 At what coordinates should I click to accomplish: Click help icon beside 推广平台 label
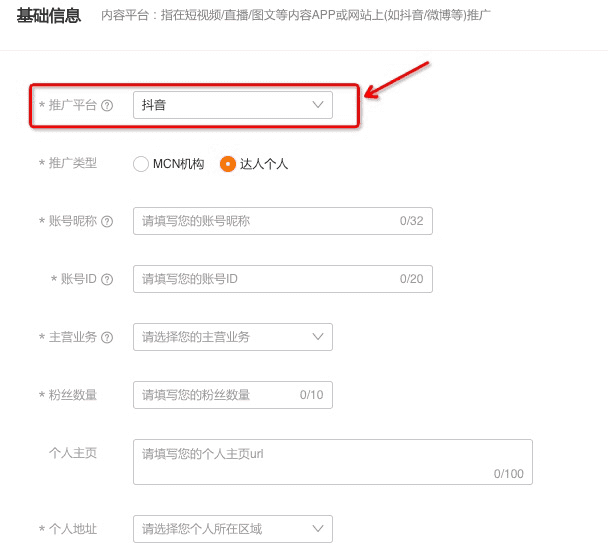pos(107,105)
